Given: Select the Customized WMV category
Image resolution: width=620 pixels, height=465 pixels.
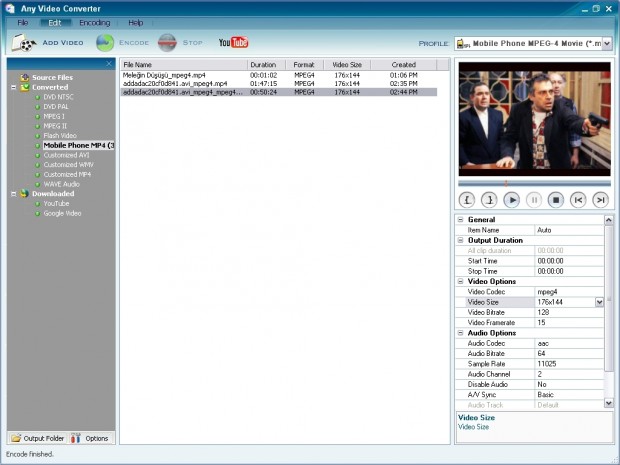Looking at the screenshot, I should [68, 165].
